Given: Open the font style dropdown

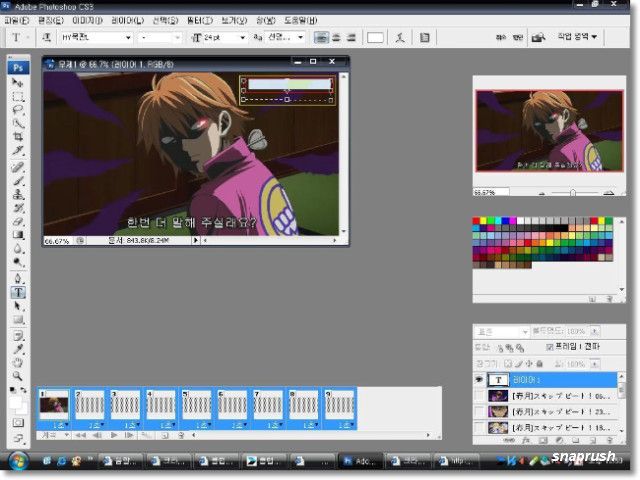Looking at the screenshot, I should point(177,38).
